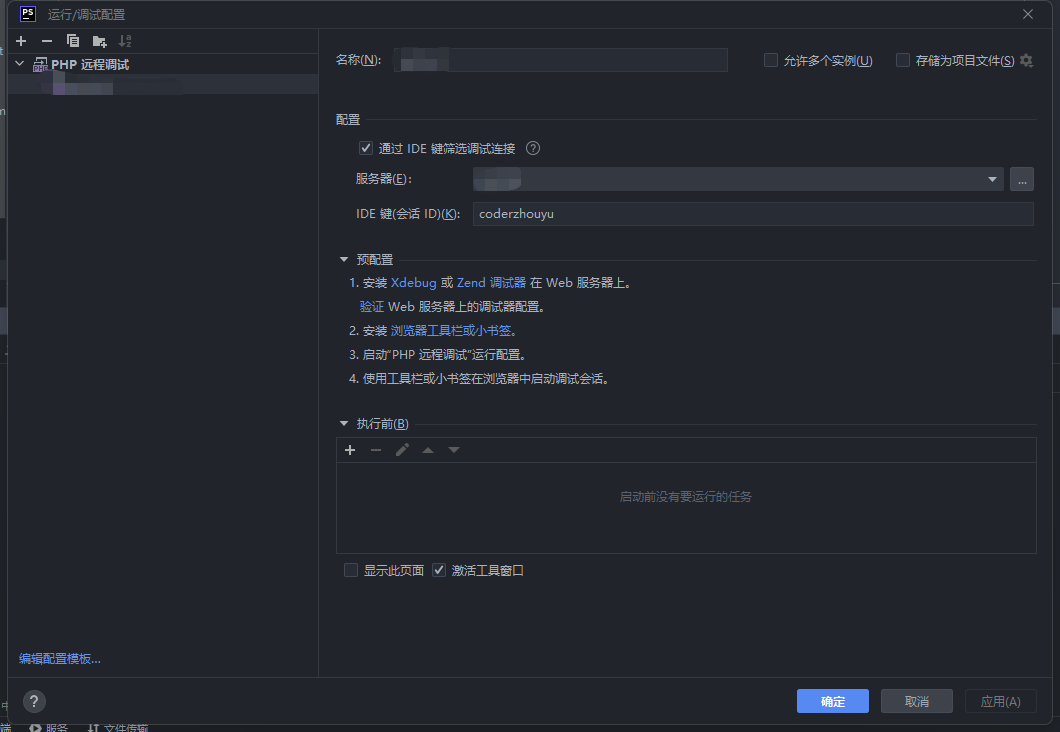Open 编辑配置模板 link

click(59, 658)
